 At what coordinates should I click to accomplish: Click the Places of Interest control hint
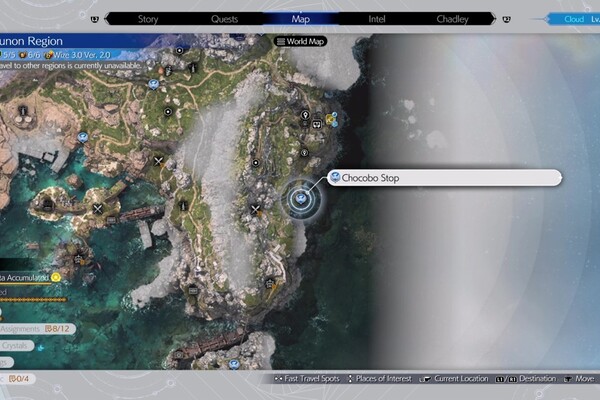pos(380,379)
